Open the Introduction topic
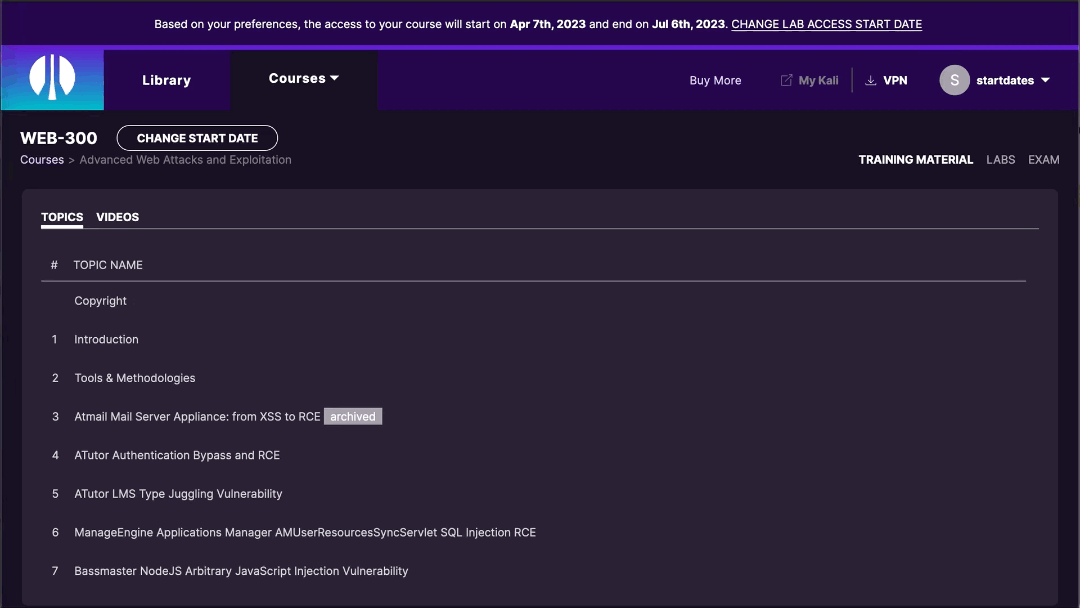The width and height of the screenshot is (1080, 608). pos(106,339)
